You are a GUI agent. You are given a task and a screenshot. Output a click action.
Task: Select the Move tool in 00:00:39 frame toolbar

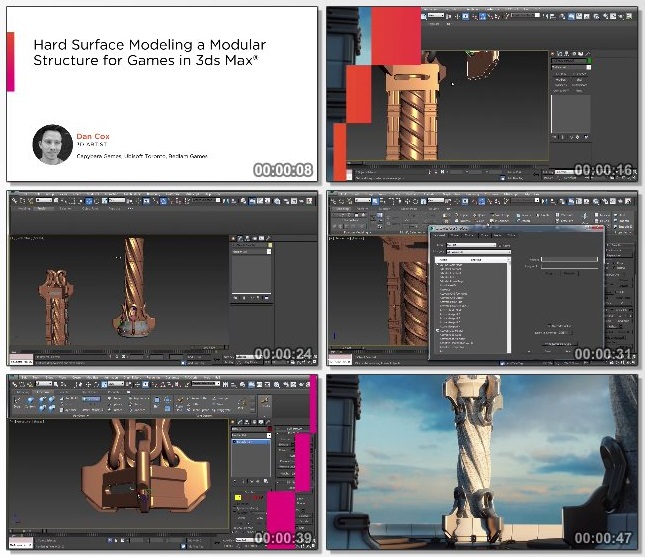88,384
